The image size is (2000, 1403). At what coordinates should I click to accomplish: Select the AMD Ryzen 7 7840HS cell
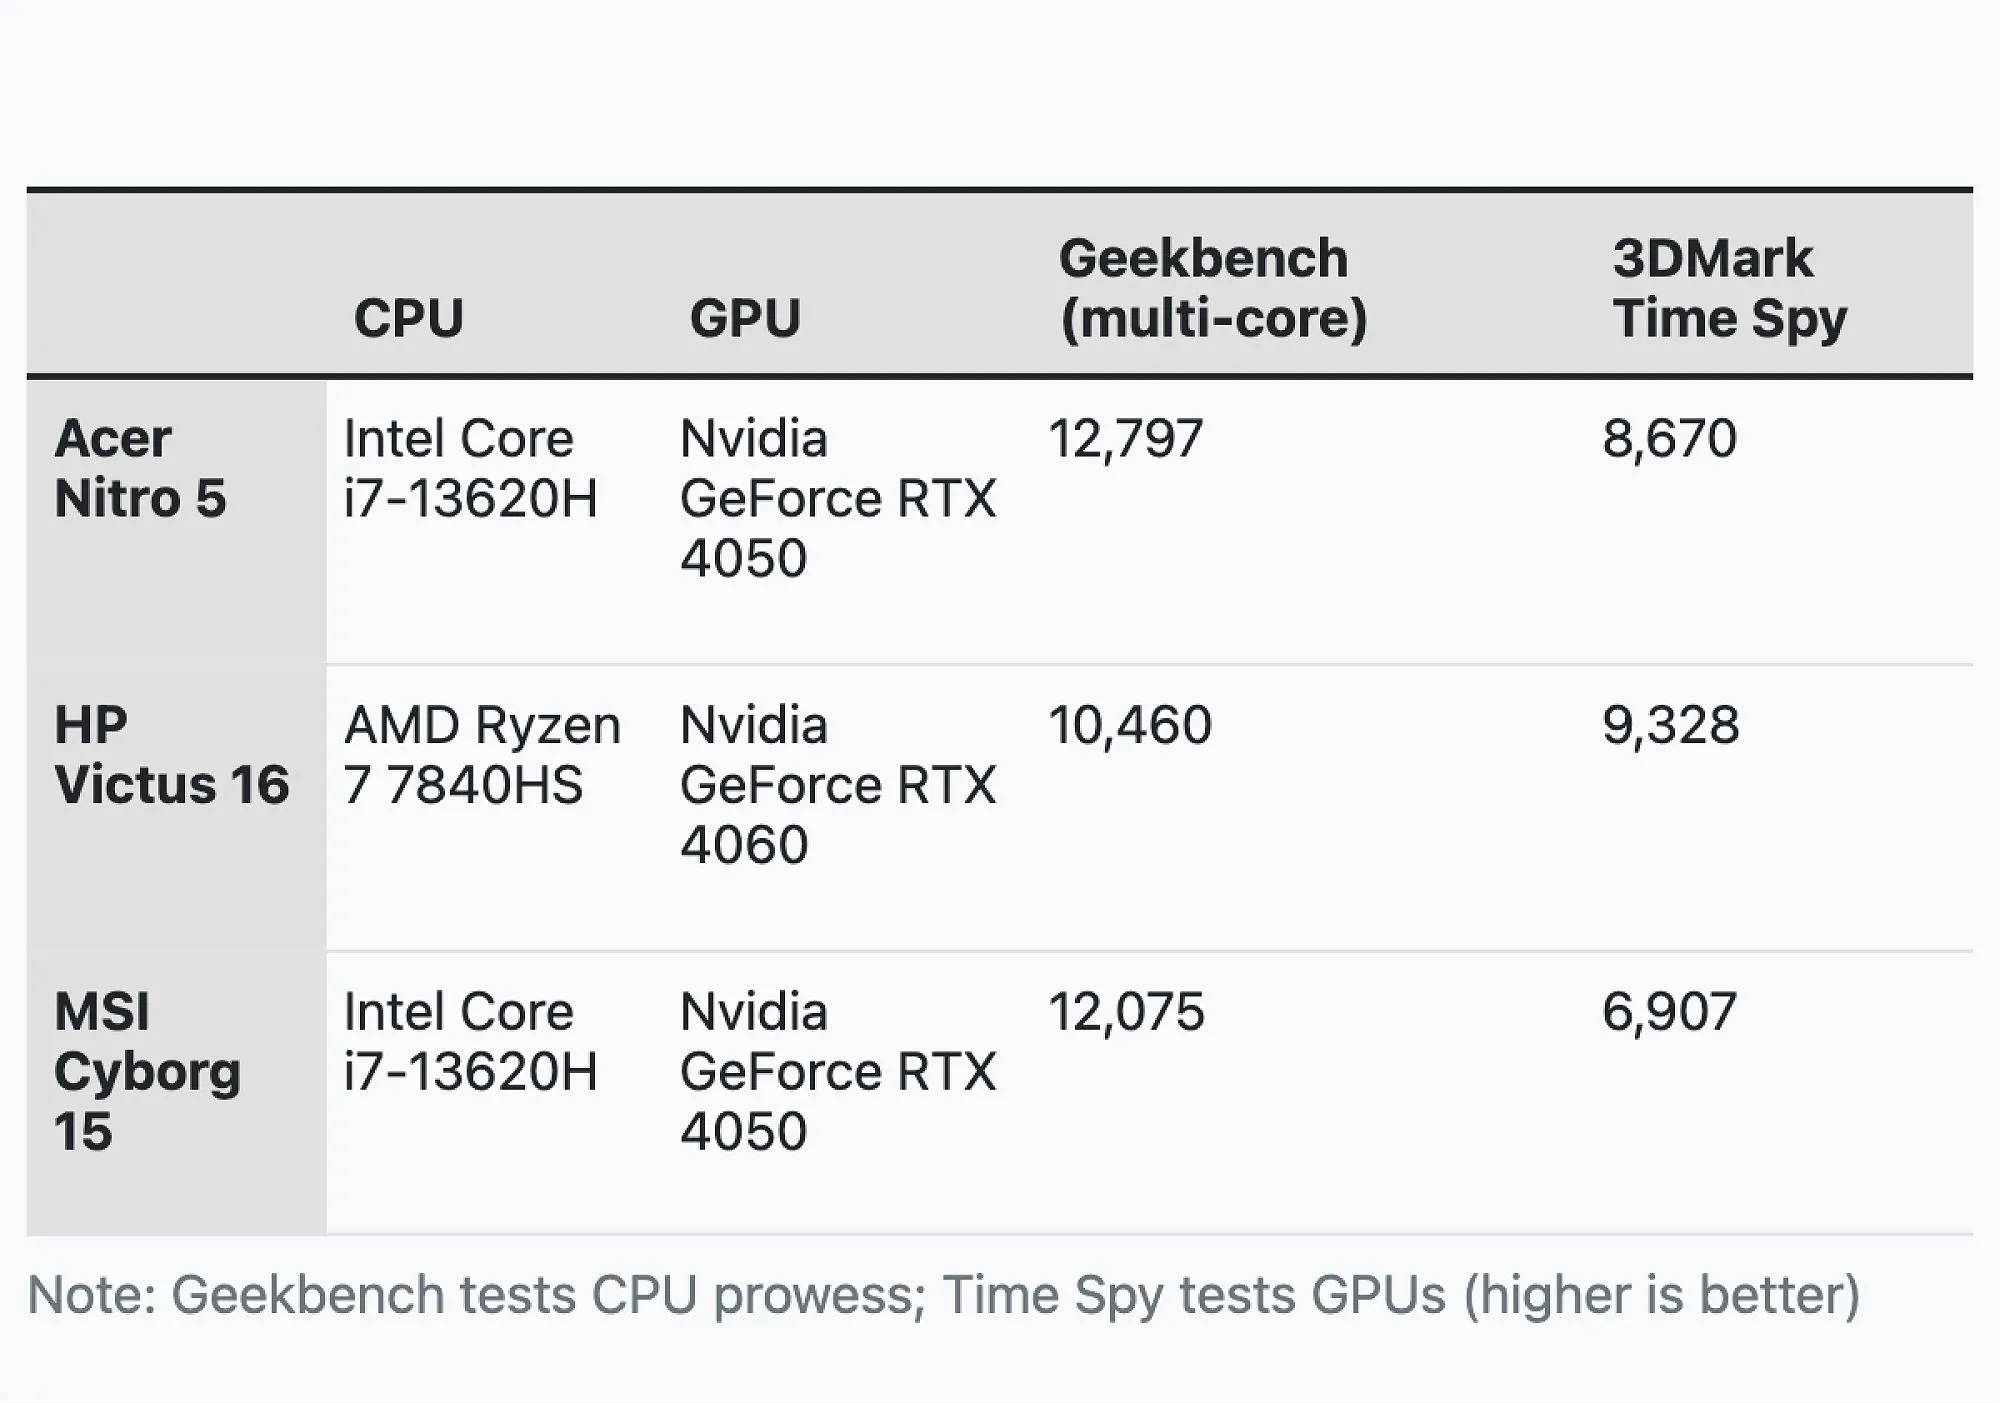coord(482,755)
